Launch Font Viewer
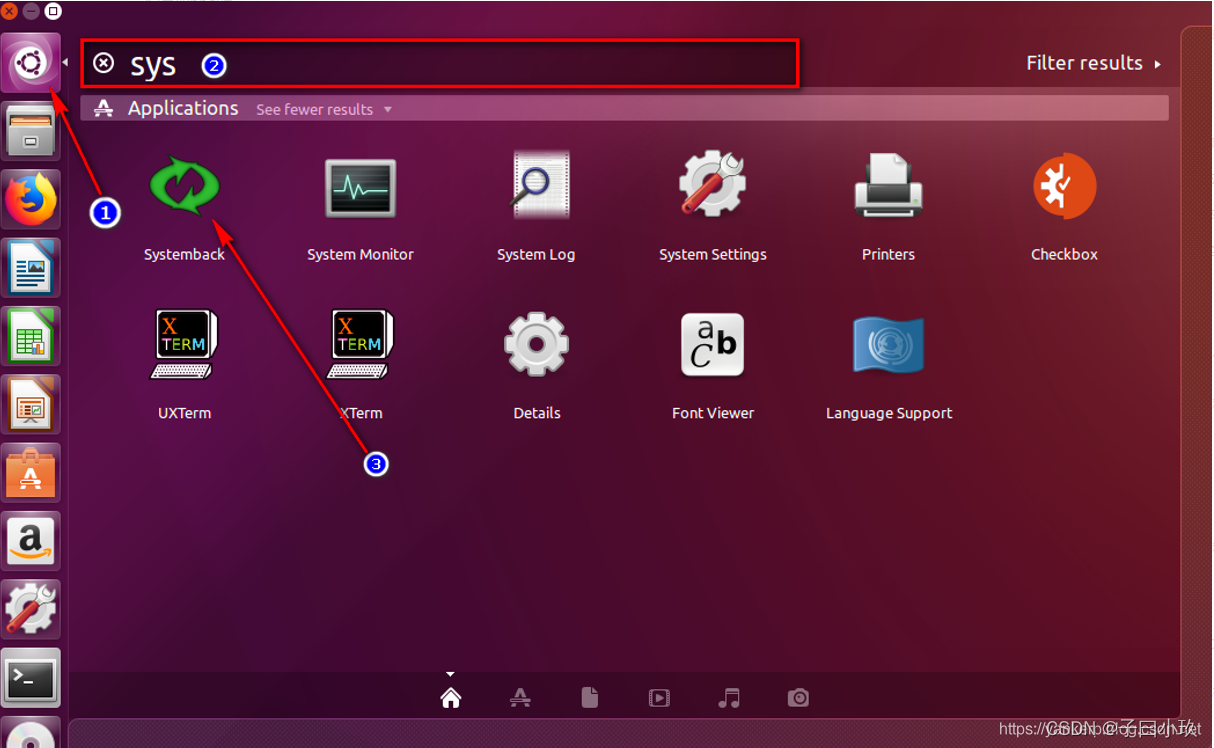This screenshot has width=1214, height=748. pos(712,344)
